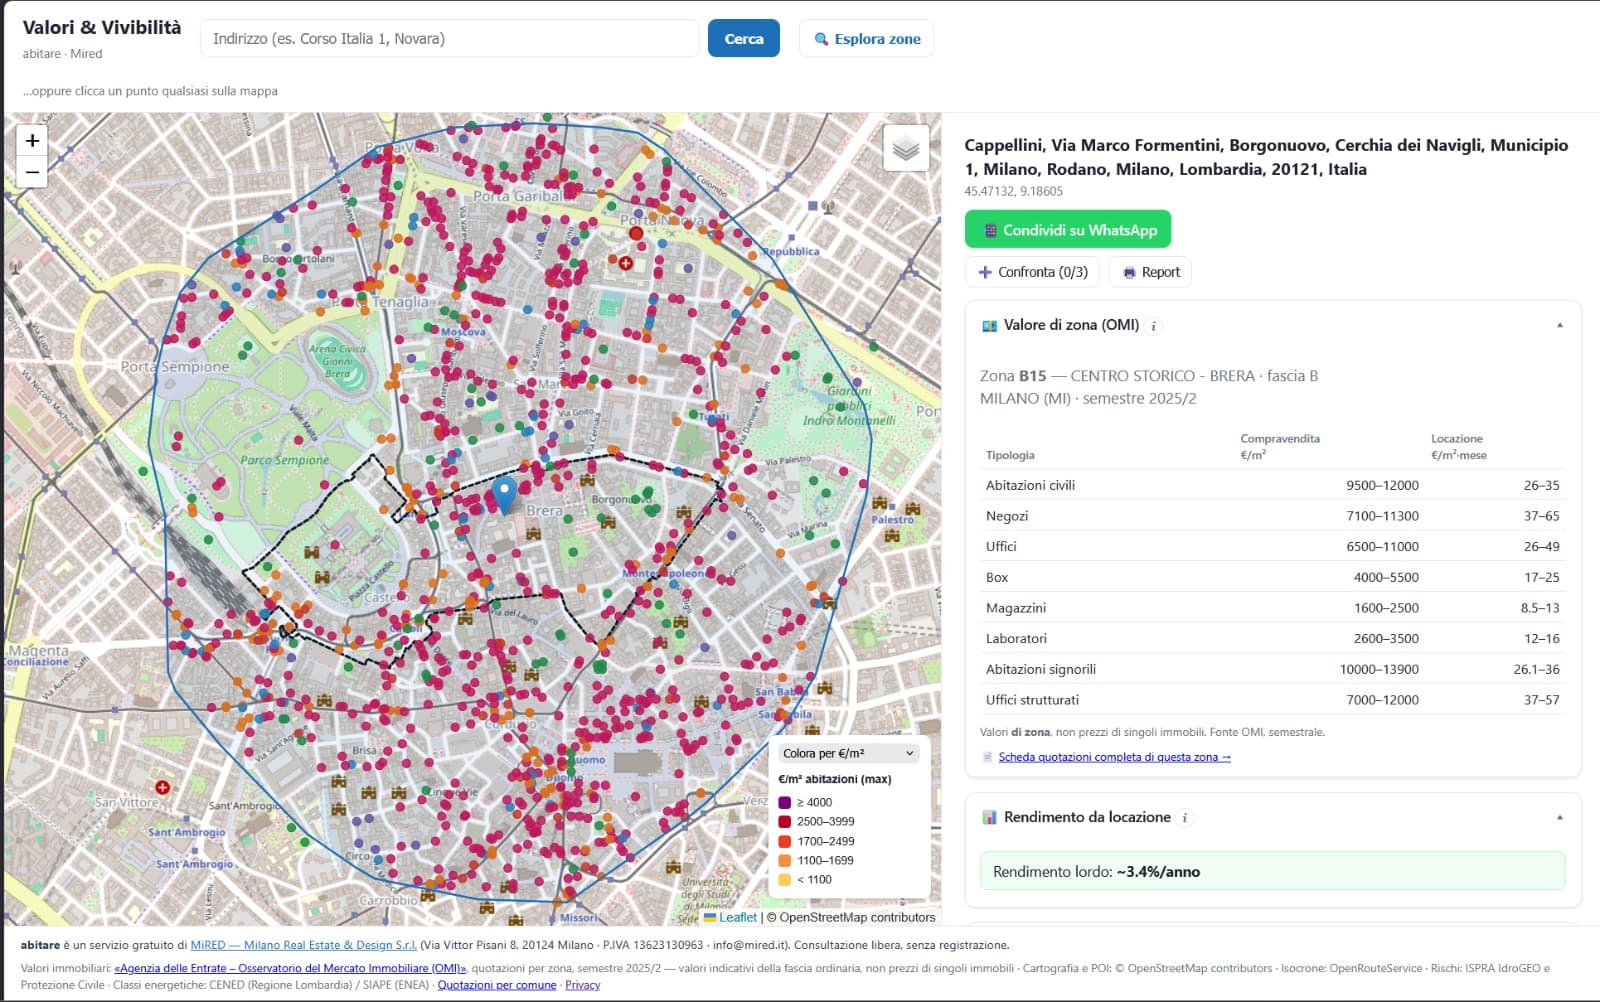Open Quotazioni per comune link
Image resolution: width=1600 pixels, height=1002 pixels.
pyautogui.click(x=497, y=985)
